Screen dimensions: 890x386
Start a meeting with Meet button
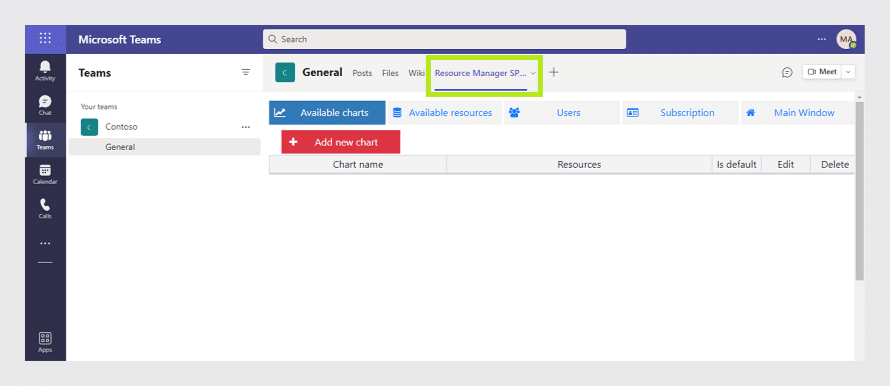[x=823, y=72]
